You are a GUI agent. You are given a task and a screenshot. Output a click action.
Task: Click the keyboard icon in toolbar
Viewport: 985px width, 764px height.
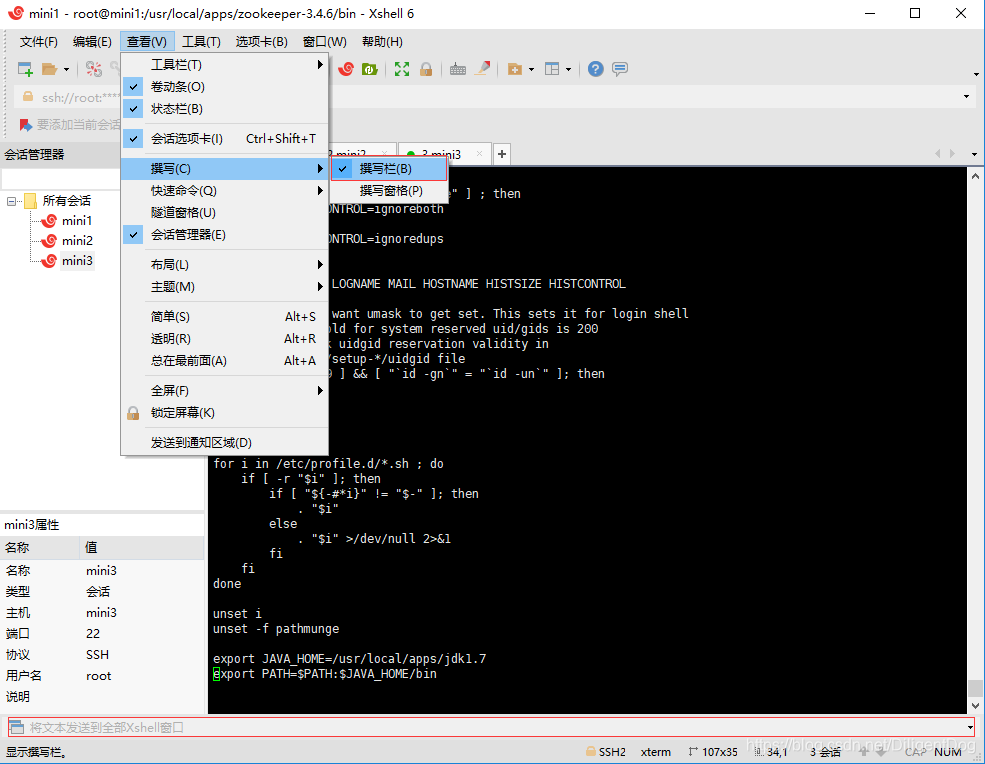[x=458, y=69]
